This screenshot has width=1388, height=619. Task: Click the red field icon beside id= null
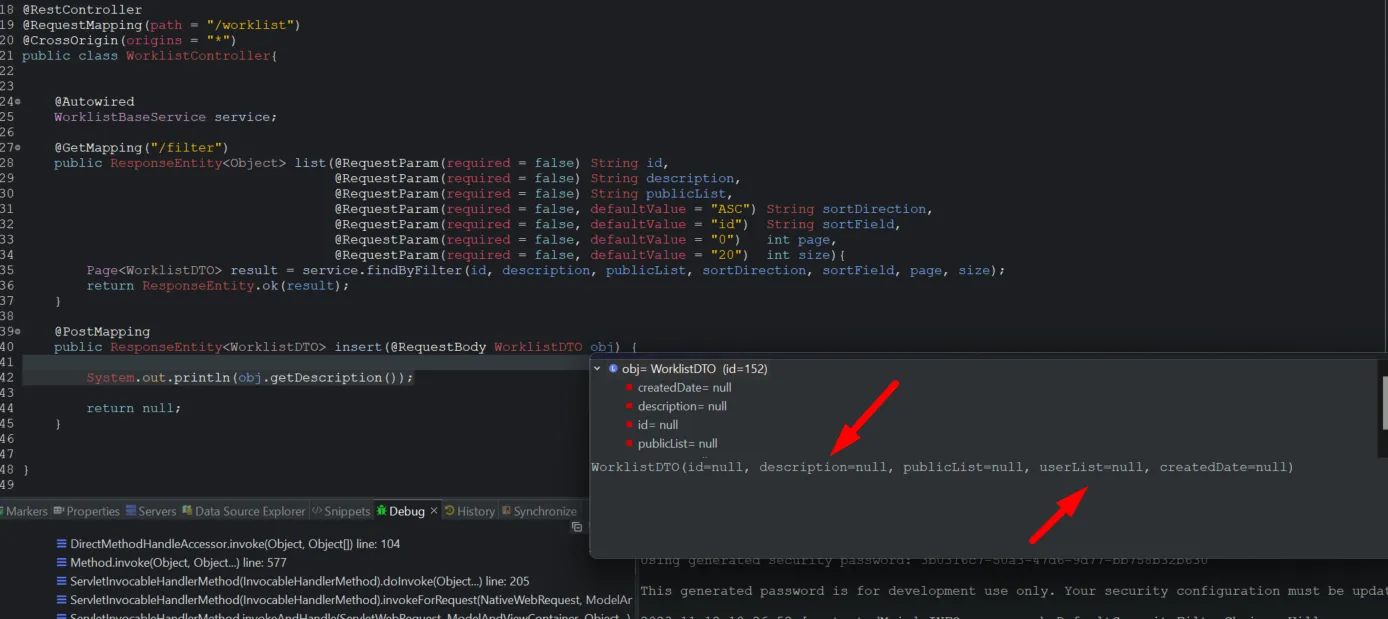click(628, 425)
